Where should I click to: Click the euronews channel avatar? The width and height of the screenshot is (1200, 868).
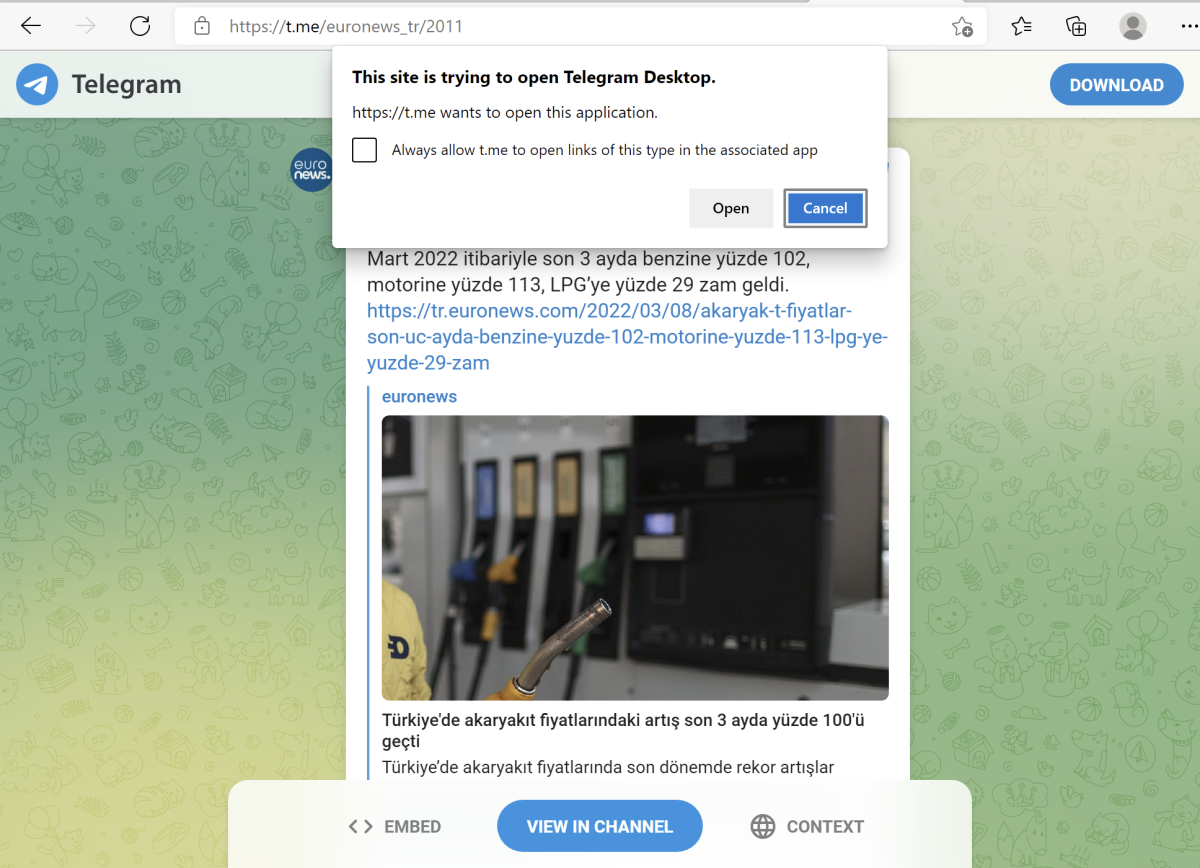pos(310,171)
